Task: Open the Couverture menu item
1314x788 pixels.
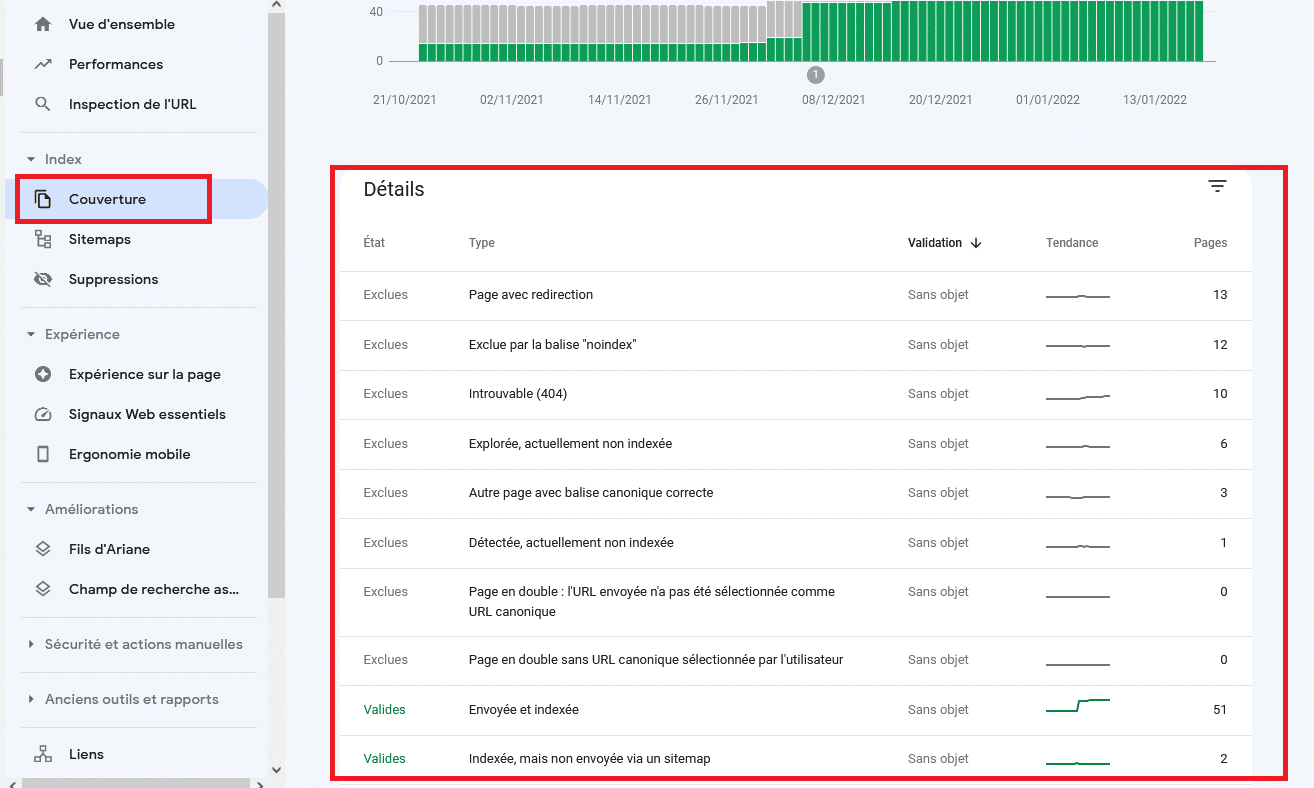Action: coord(107,199)
